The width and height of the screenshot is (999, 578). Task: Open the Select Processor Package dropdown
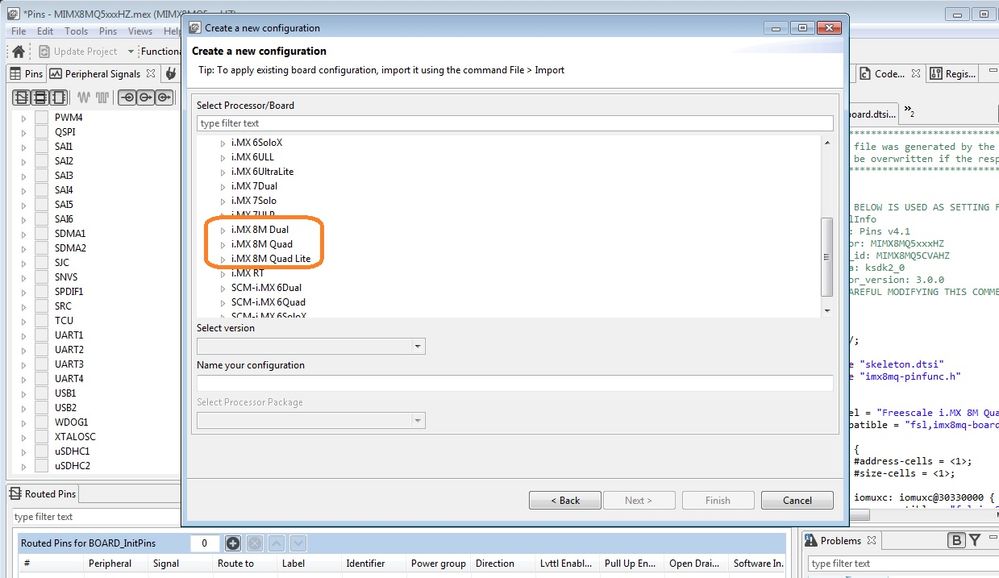(311, 420)
